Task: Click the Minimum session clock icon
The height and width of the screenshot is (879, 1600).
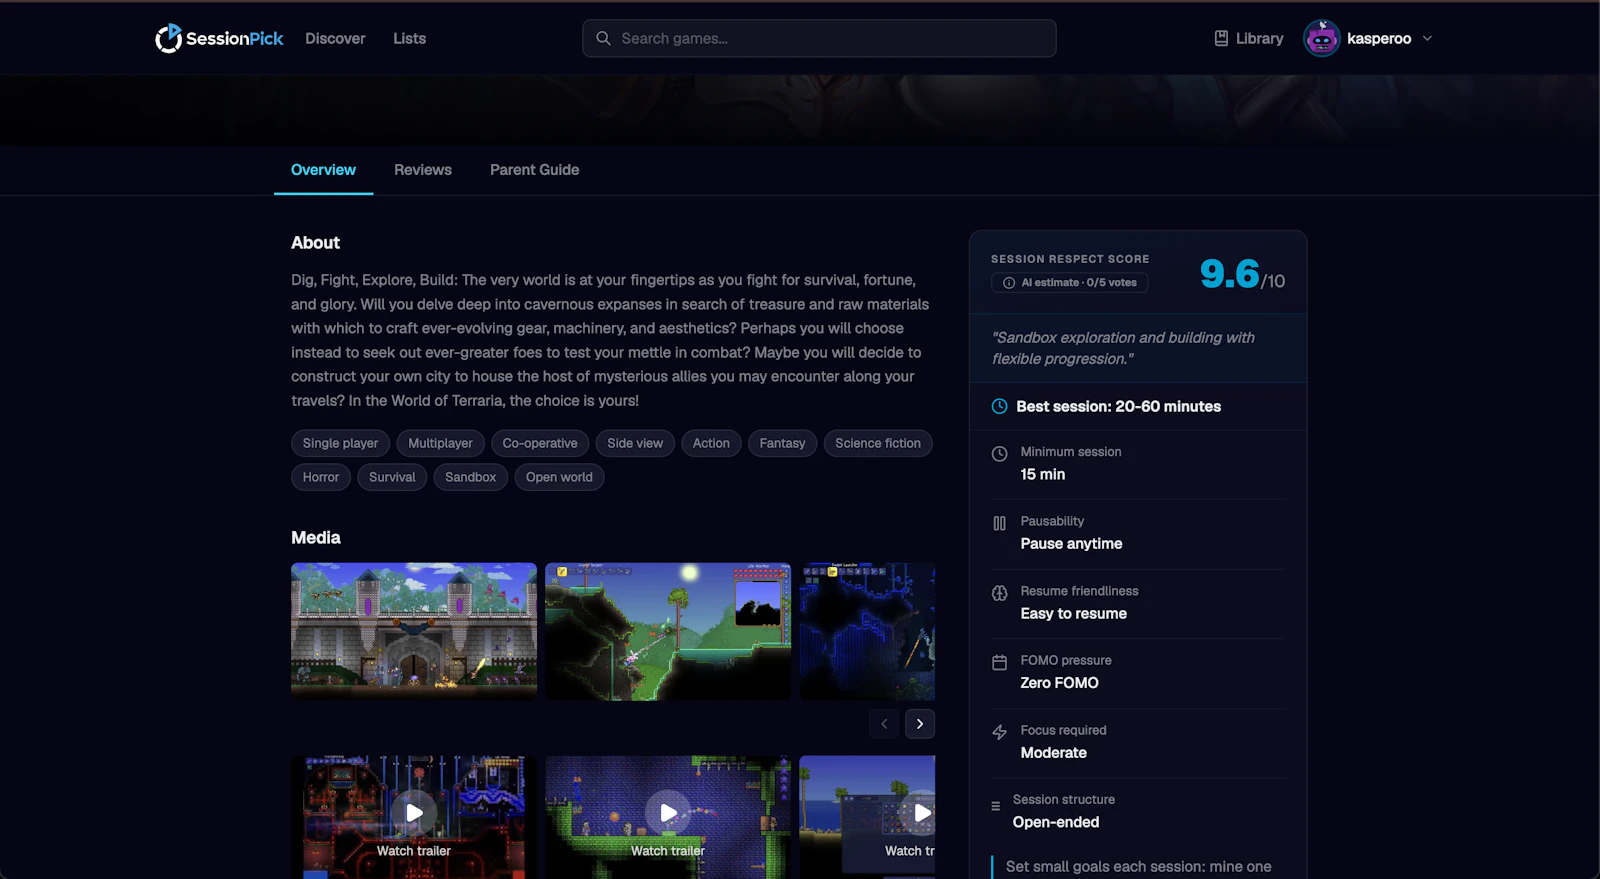Action: pos(999,454)
